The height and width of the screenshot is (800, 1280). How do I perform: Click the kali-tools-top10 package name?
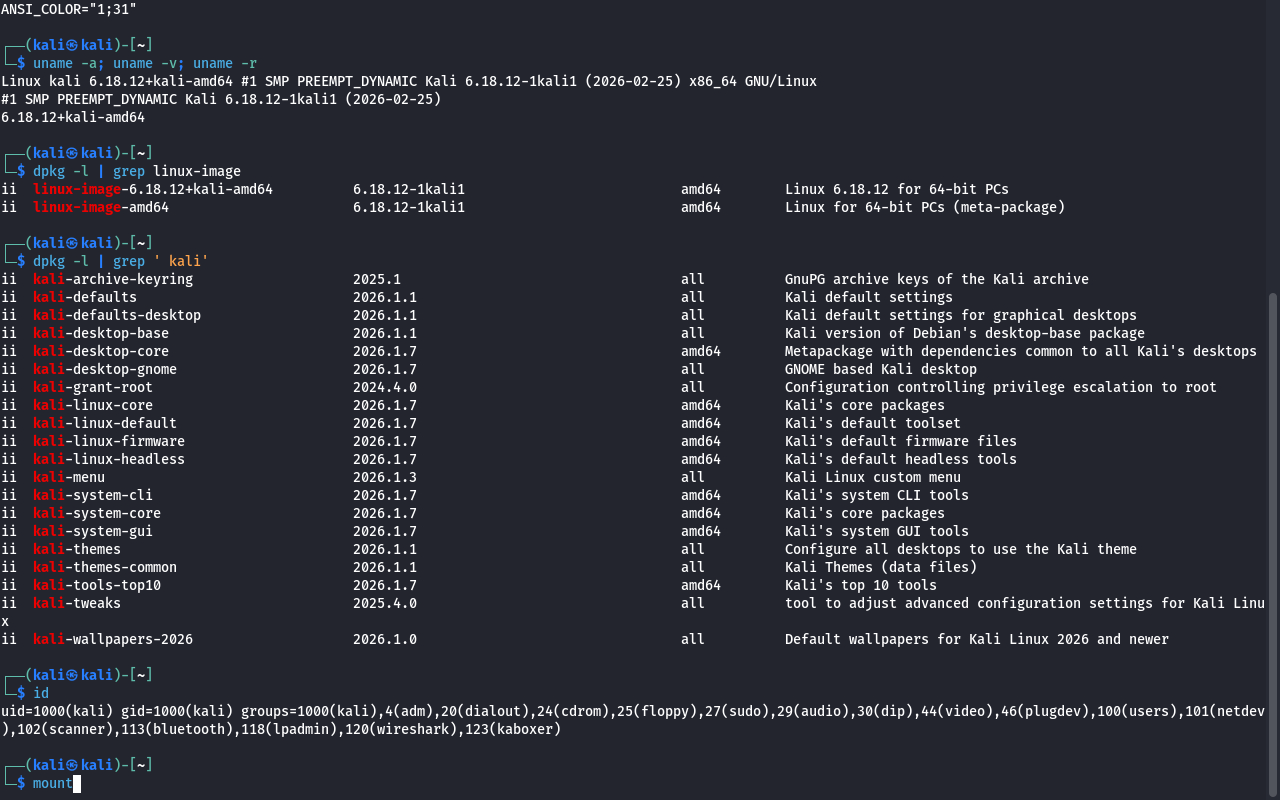click(96, 585)
